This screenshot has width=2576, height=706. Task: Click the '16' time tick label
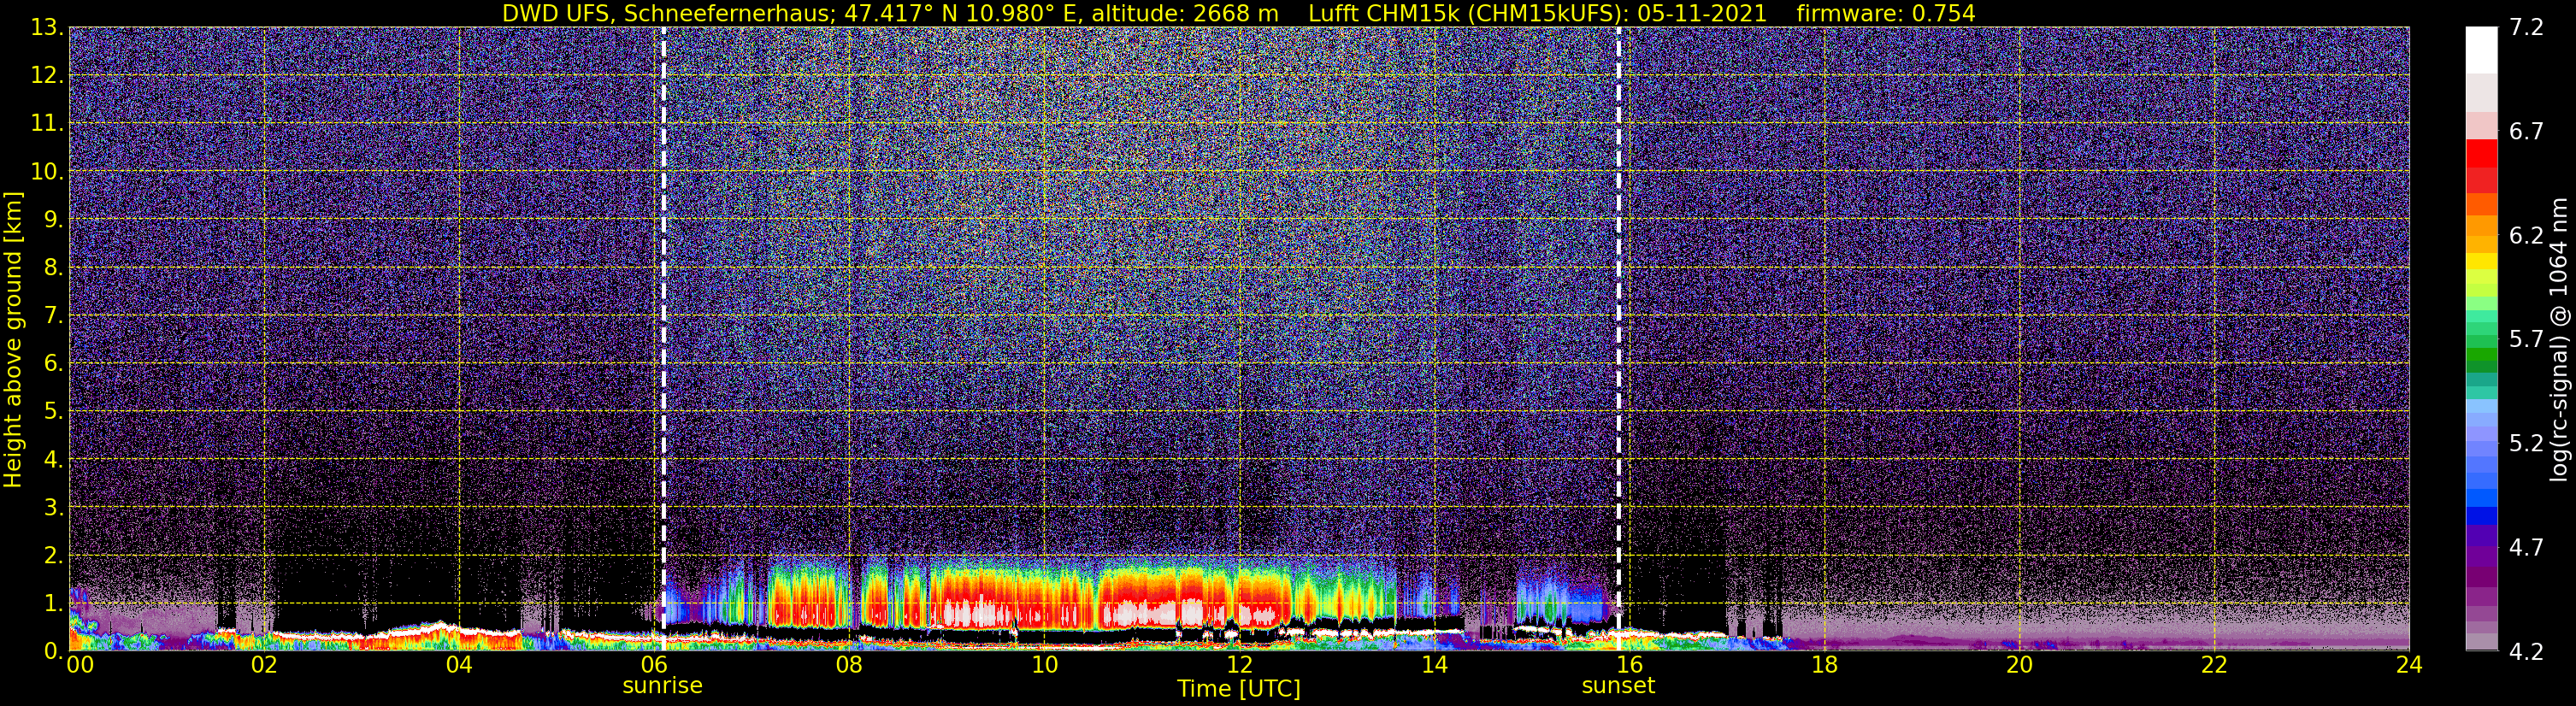tap(1629, 665)
